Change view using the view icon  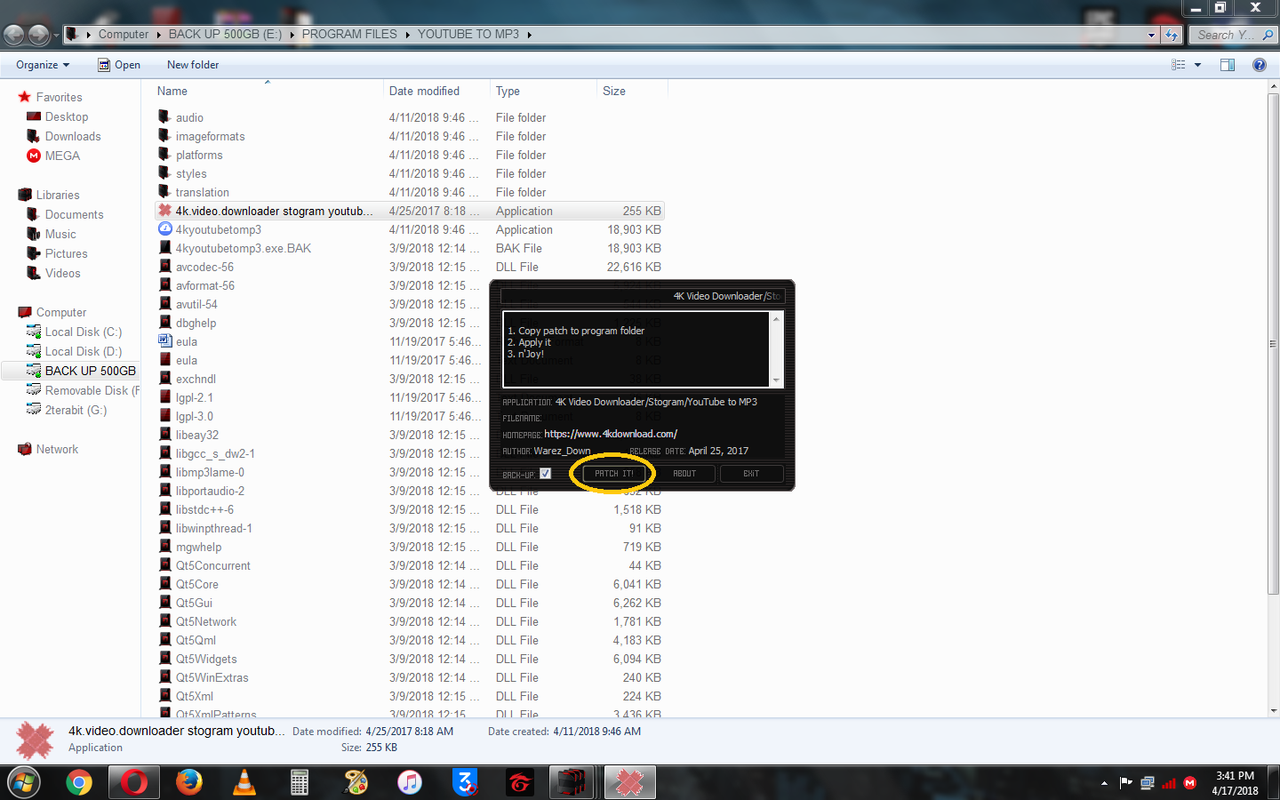[x=1179, y=65]
